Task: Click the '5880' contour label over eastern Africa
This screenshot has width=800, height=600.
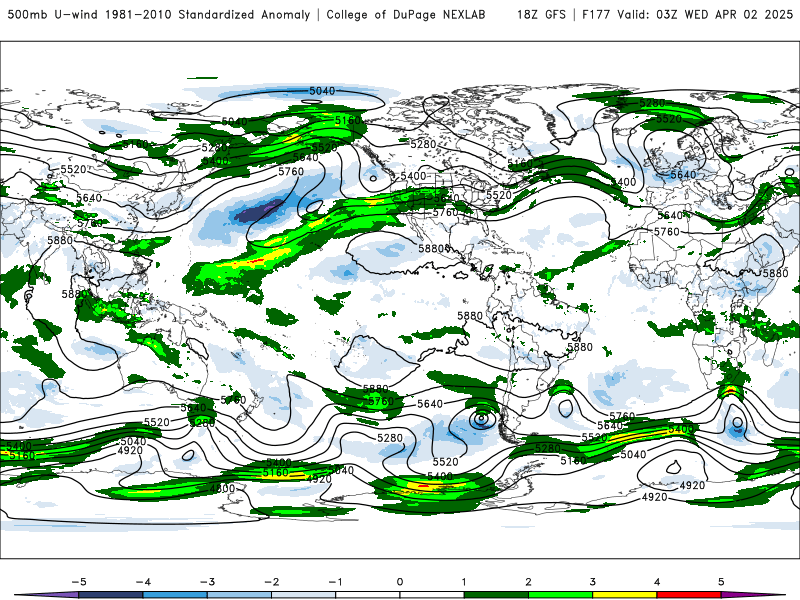Action: pyautogui.click(x=776, y=273)
